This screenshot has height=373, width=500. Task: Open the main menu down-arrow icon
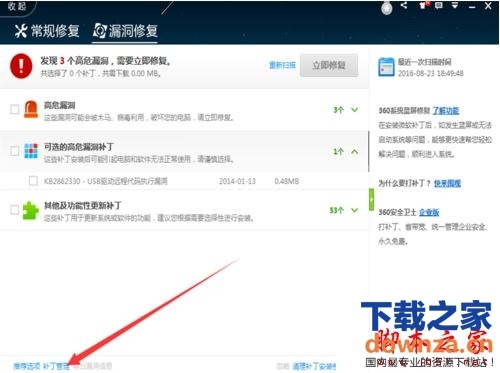point(455,5)
